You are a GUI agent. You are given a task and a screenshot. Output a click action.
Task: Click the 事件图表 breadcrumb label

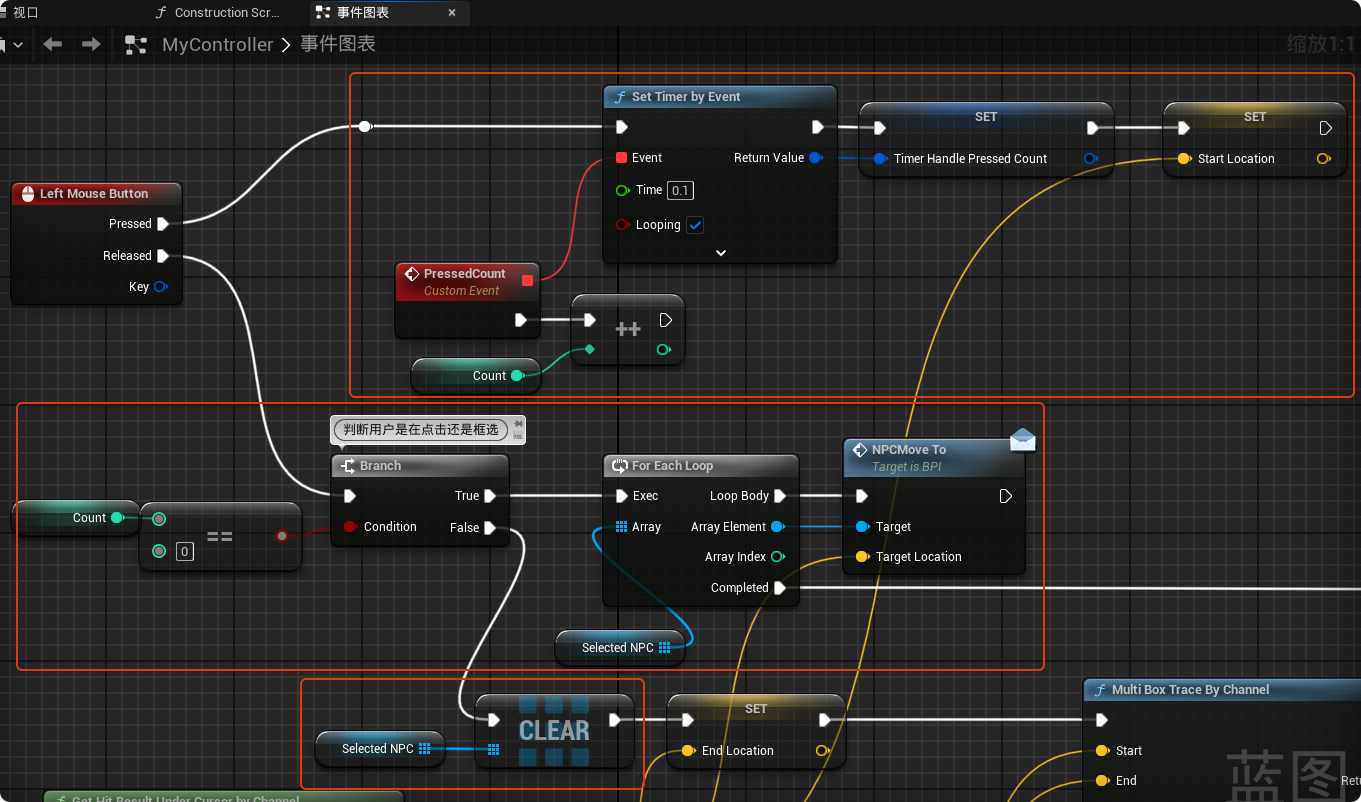tap(338, 44)
